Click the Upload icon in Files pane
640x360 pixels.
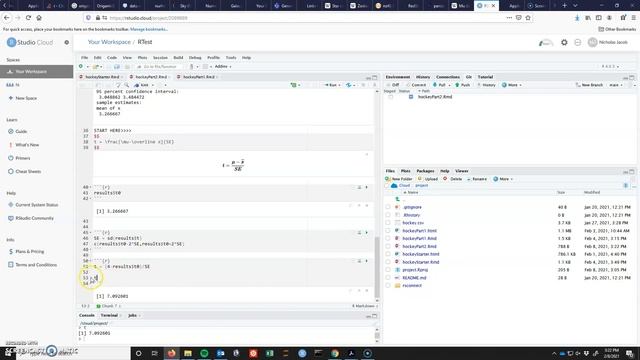click(421, 179)
